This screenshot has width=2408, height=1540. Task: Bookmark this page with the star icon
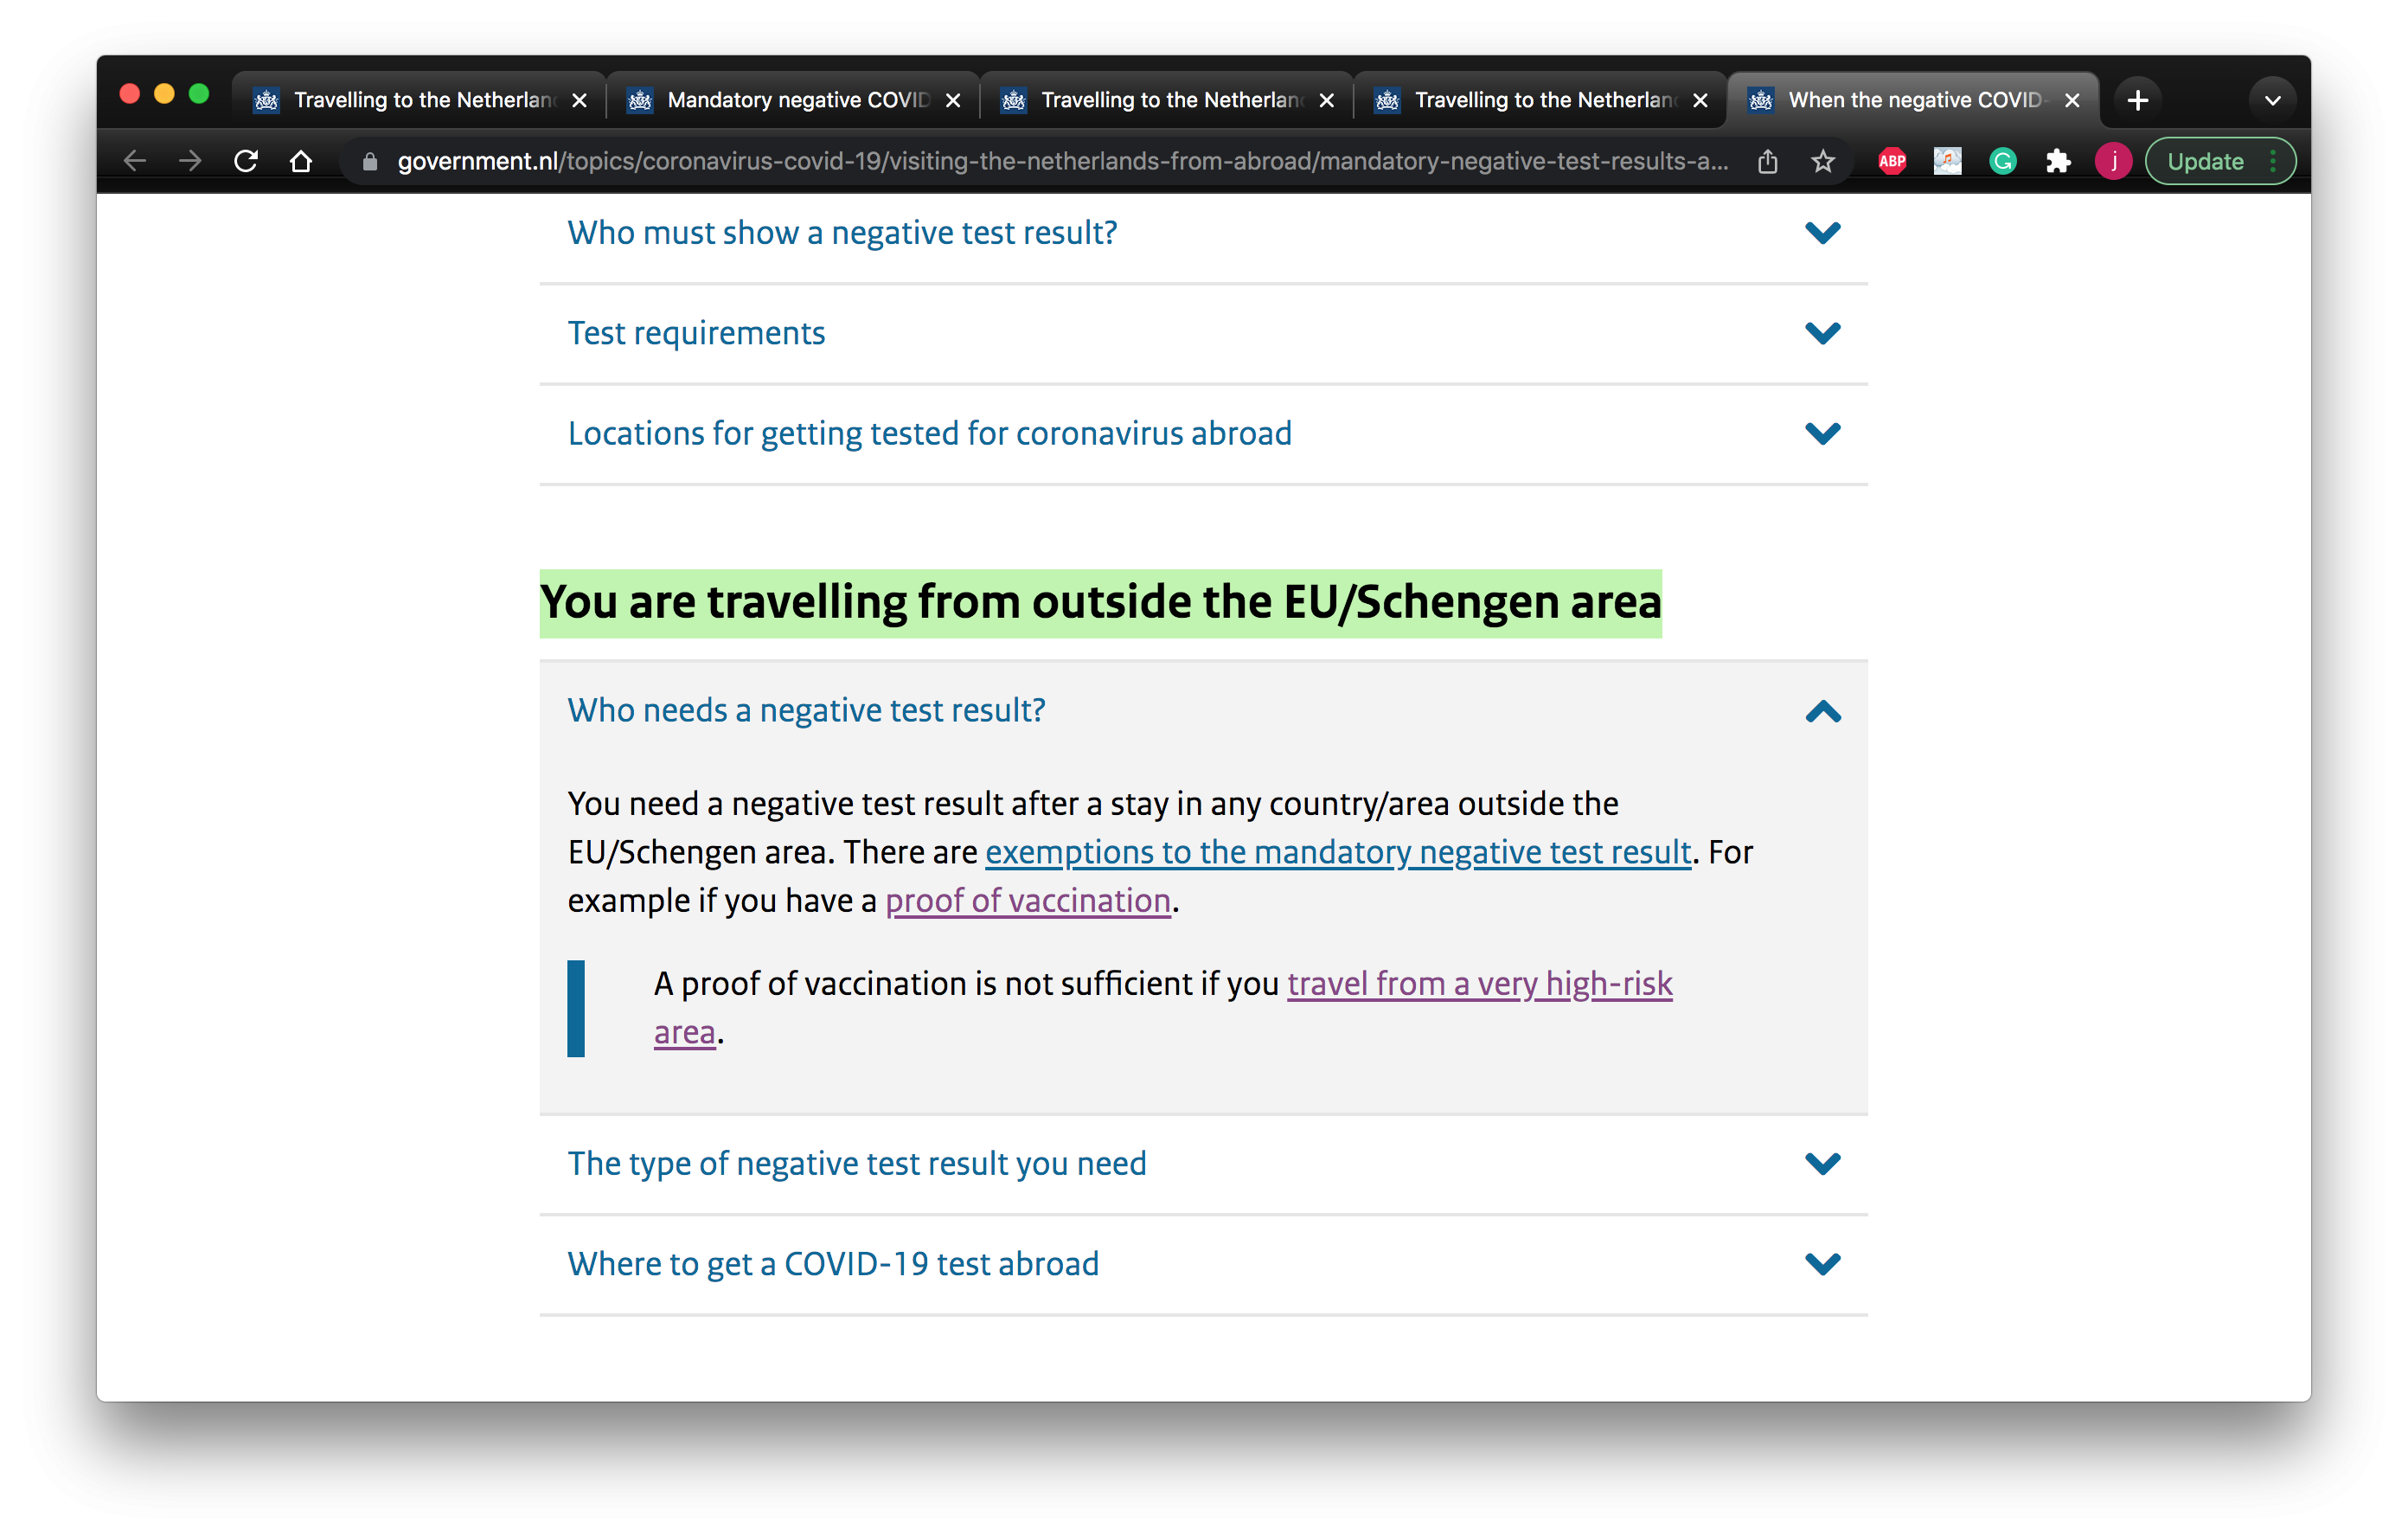coord(1823,161)
